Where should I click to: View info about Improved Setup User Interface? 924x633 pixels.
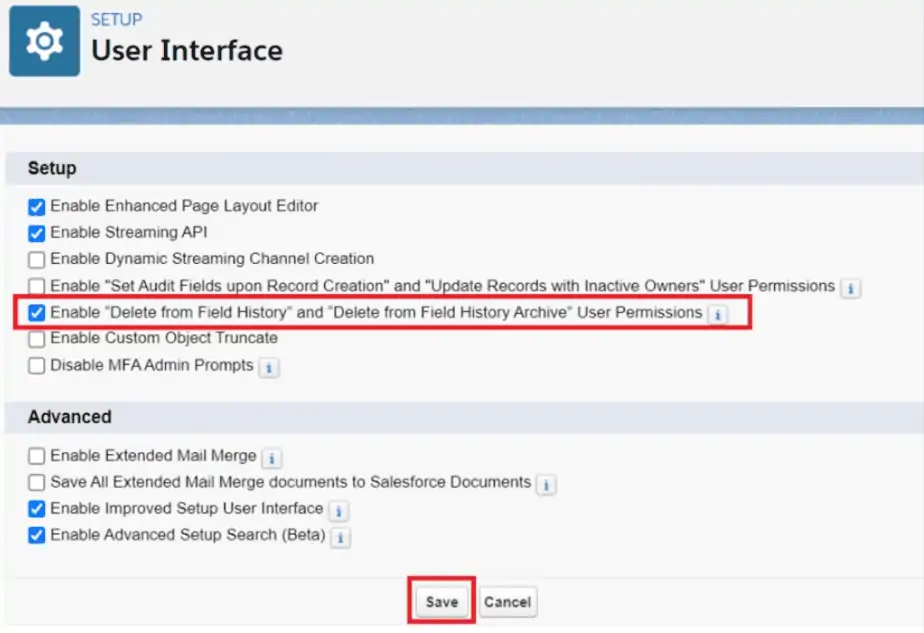[x=338, y=509]
